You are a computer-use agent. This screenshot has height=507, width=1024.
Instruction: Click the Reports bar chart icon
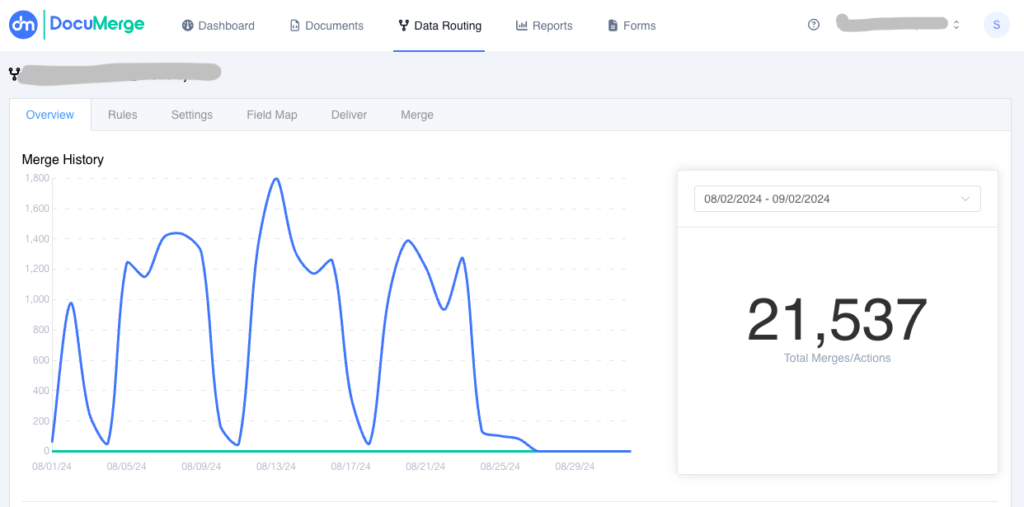(521, 25)
